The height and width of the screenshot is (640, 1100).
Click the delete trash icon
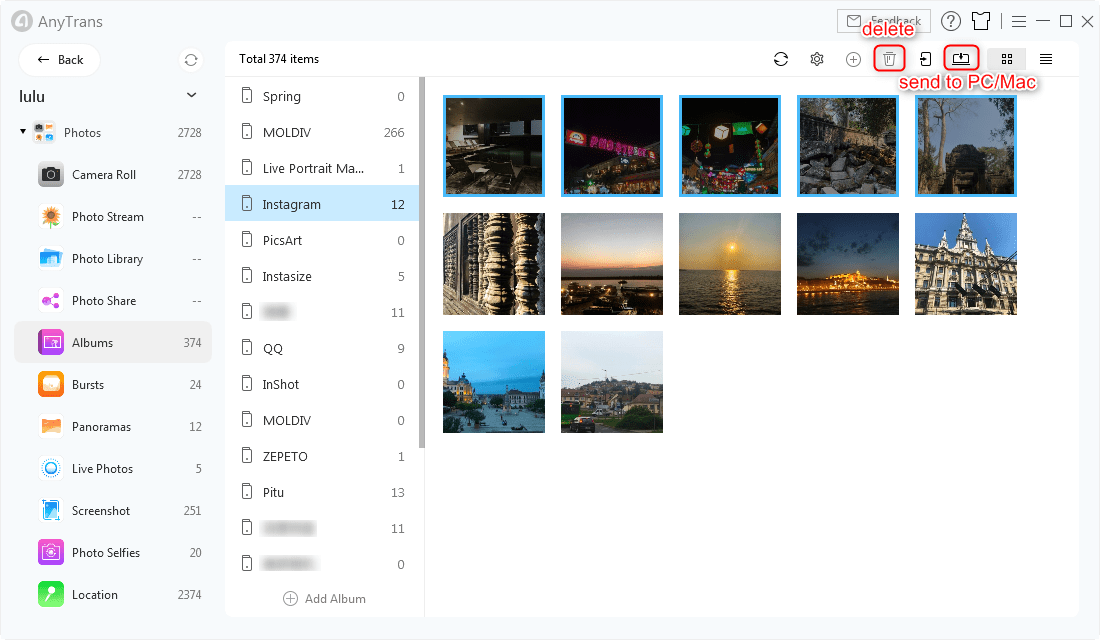pyautogui.click(x=889, y=59)
